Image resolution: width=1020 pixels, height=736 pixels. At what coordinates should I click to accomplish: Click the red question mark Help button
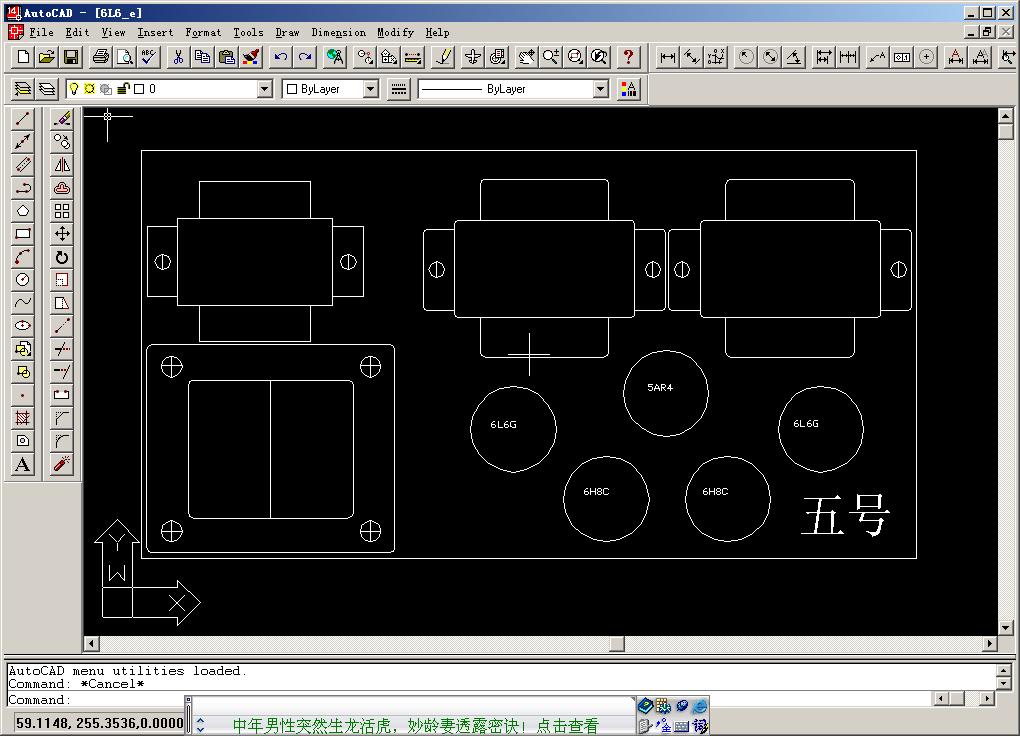(628, 57)
